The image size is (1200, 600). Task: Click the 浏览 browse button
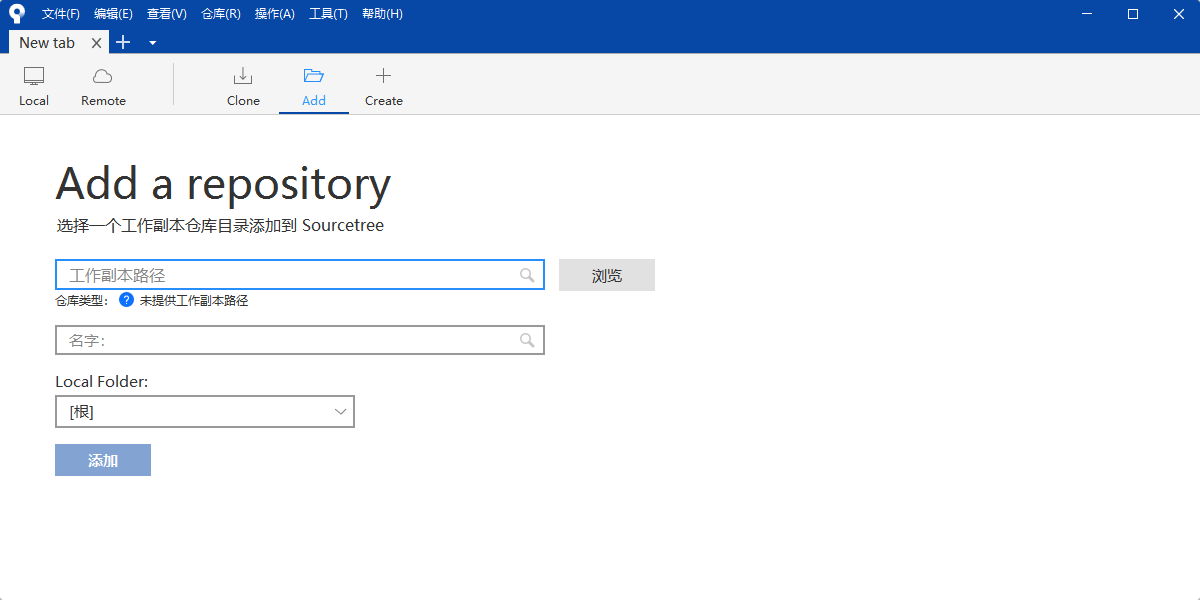pos(606,275)
